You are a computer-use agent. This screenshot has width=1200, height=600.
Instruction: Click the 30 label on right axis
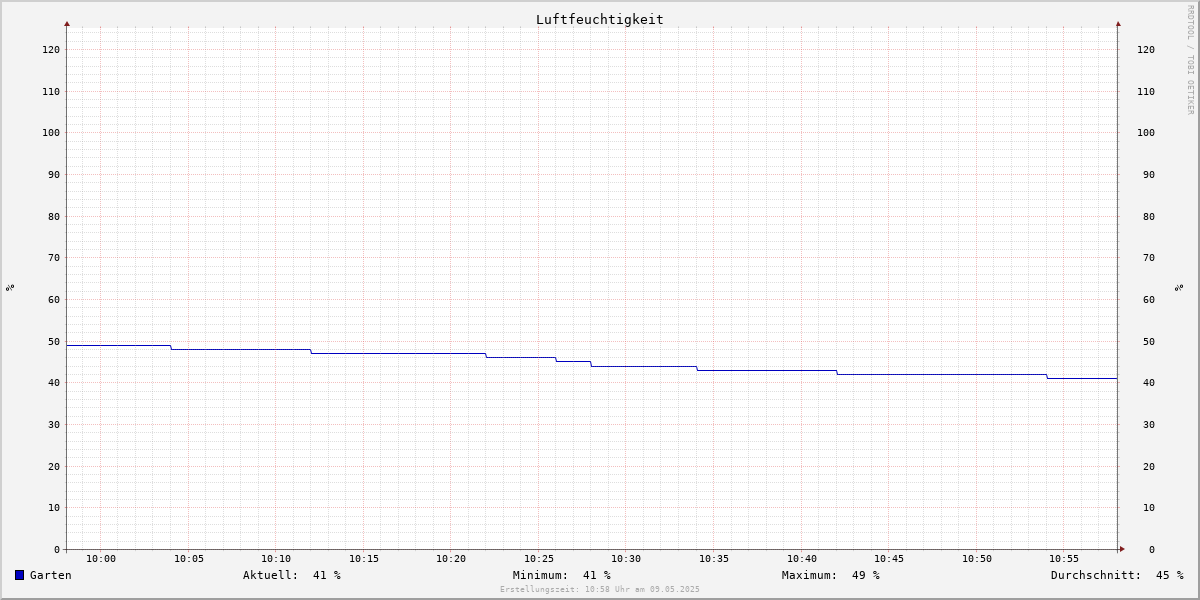1149,424
